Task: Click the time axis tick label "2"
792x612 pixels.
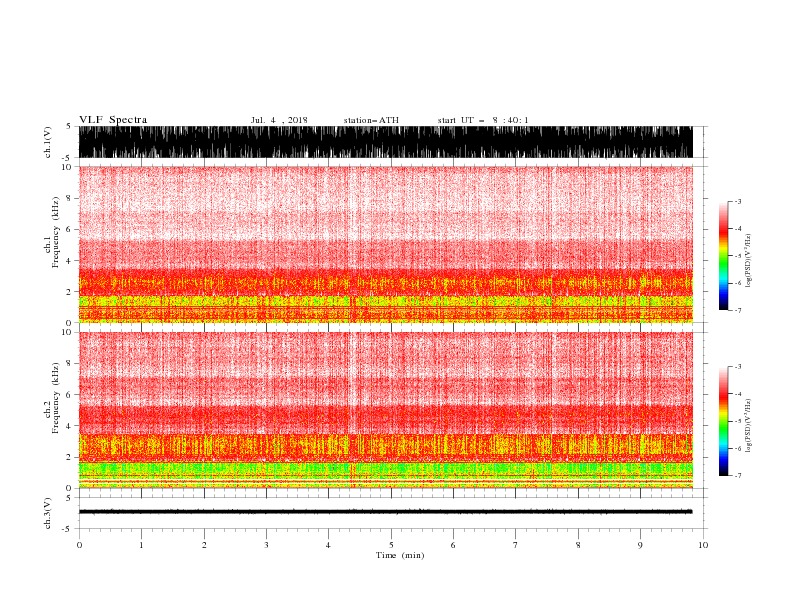Action: click(x=204, y=545)
